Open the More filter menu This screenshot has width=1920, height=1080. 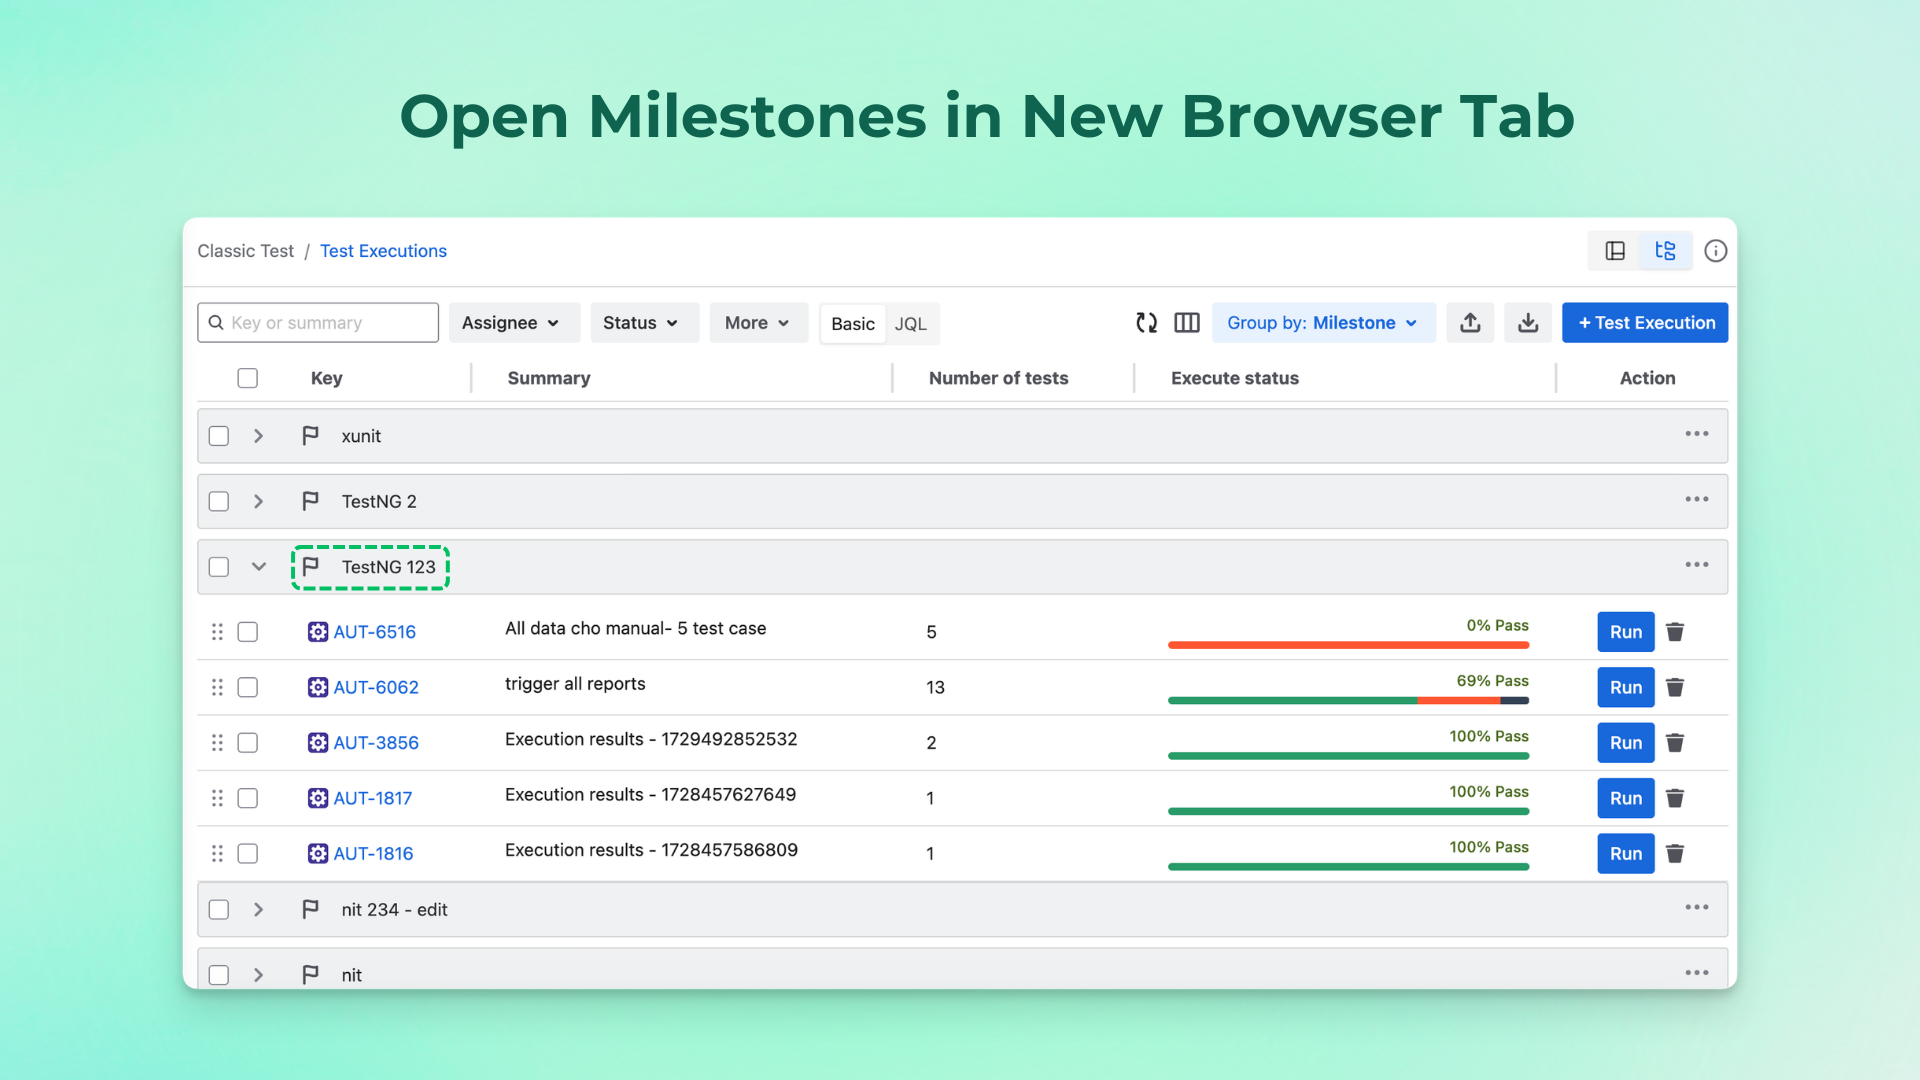coord(758,322)
